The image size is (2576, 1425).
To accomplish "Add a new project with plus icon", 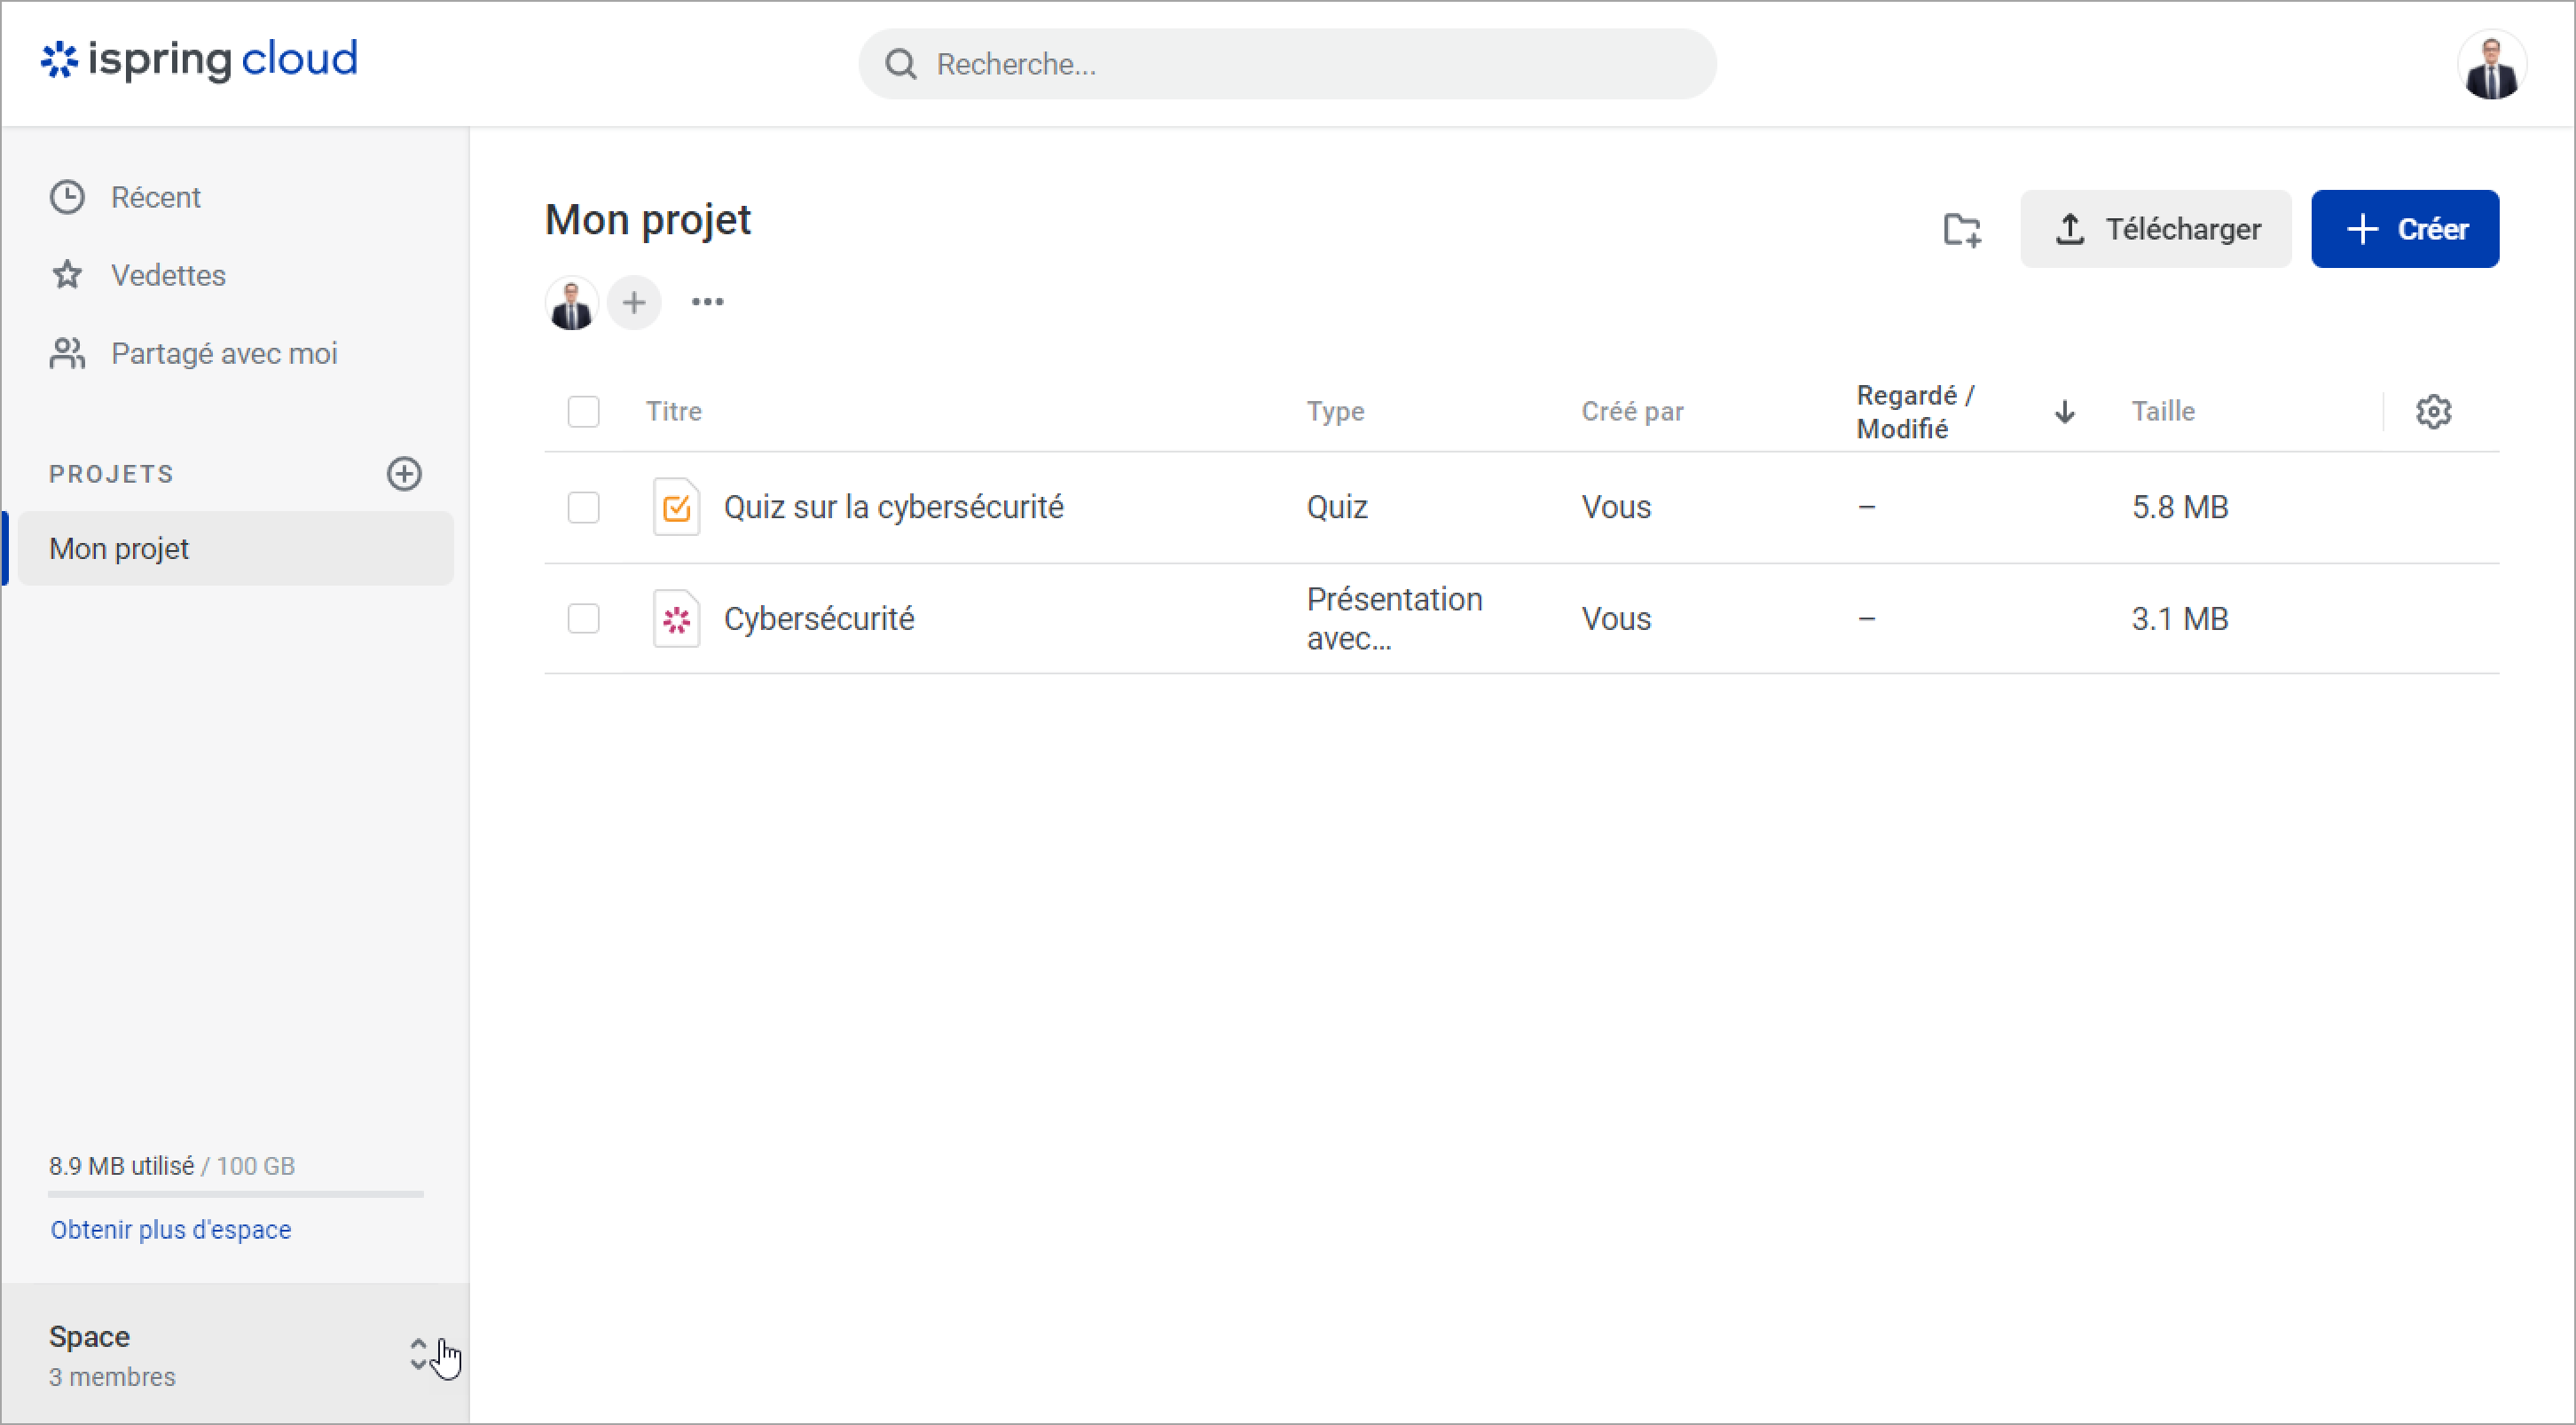I will coord(404,474).
